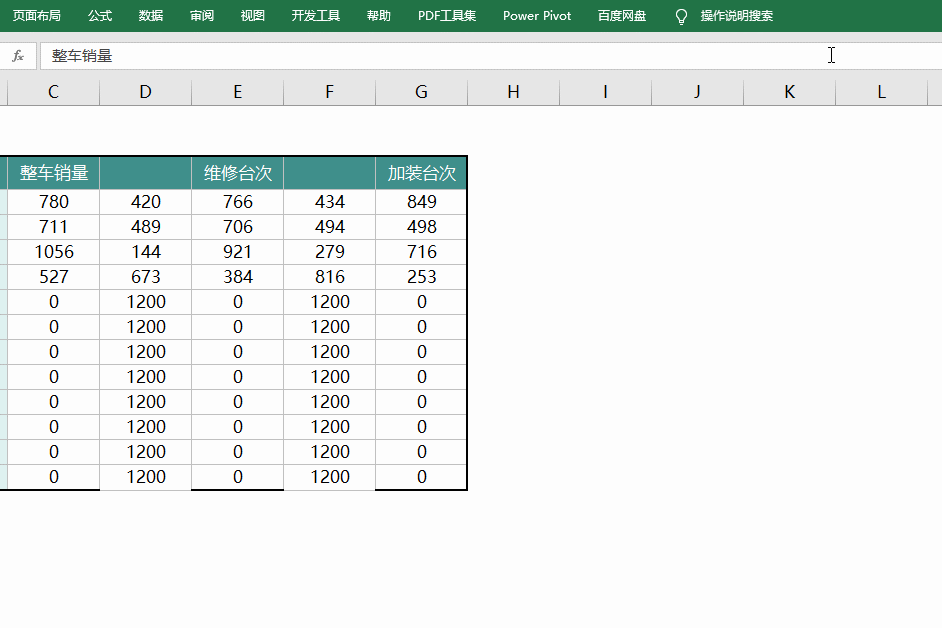942x628 pixels.
Task: Open the PDF工具集 tab
Action: coord(447,16)
